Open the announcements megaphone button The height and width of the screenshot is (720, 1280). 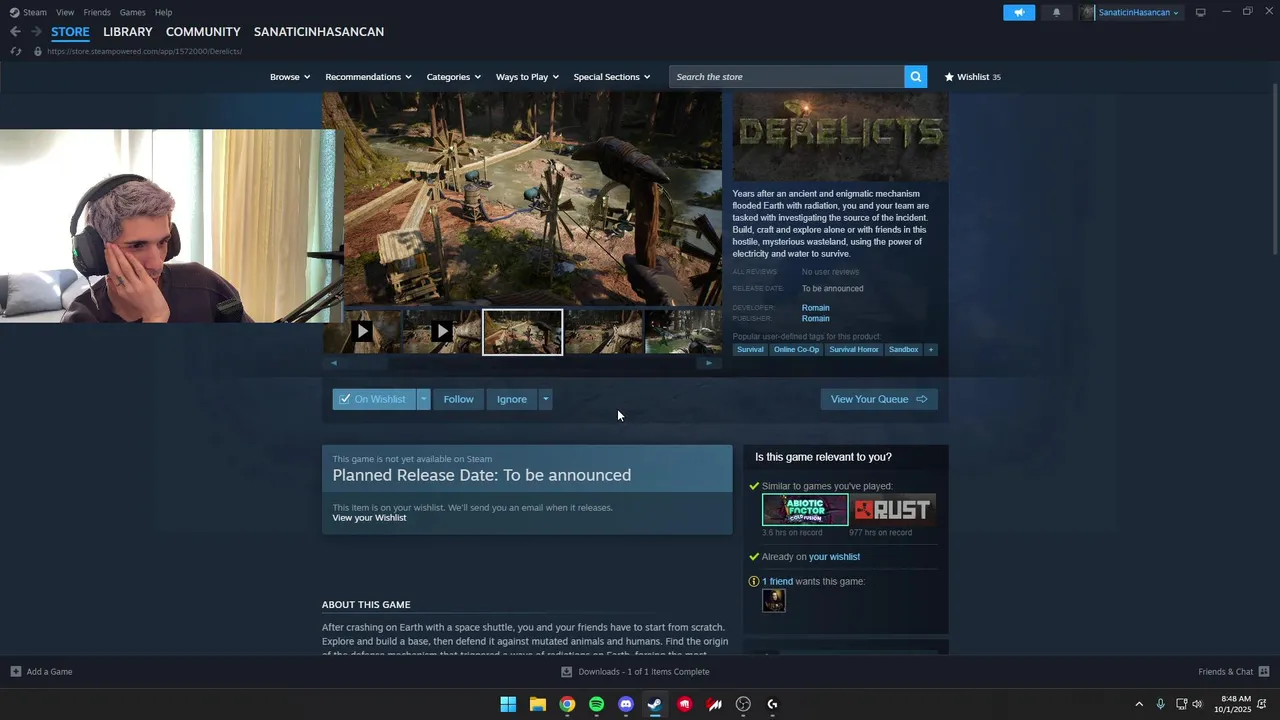click(1019, 12)
